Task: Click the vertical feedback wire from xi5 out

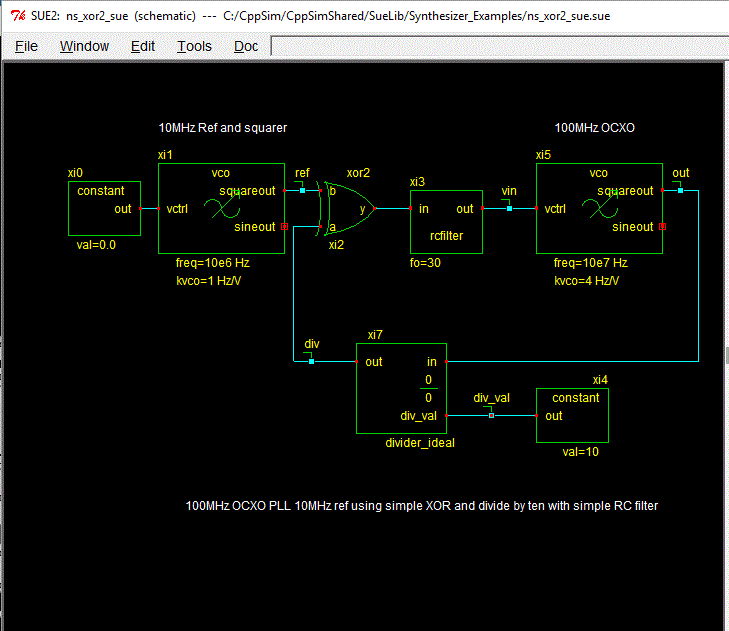Action: tap(698, 276)
